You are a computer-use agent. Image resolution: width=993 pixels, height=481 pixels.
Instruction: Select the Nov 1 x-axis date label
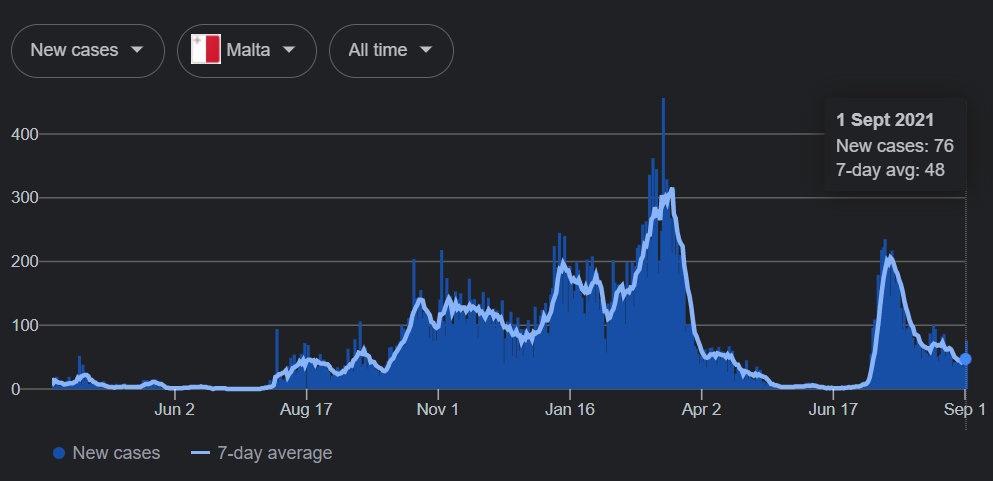(x=437, y=409)
